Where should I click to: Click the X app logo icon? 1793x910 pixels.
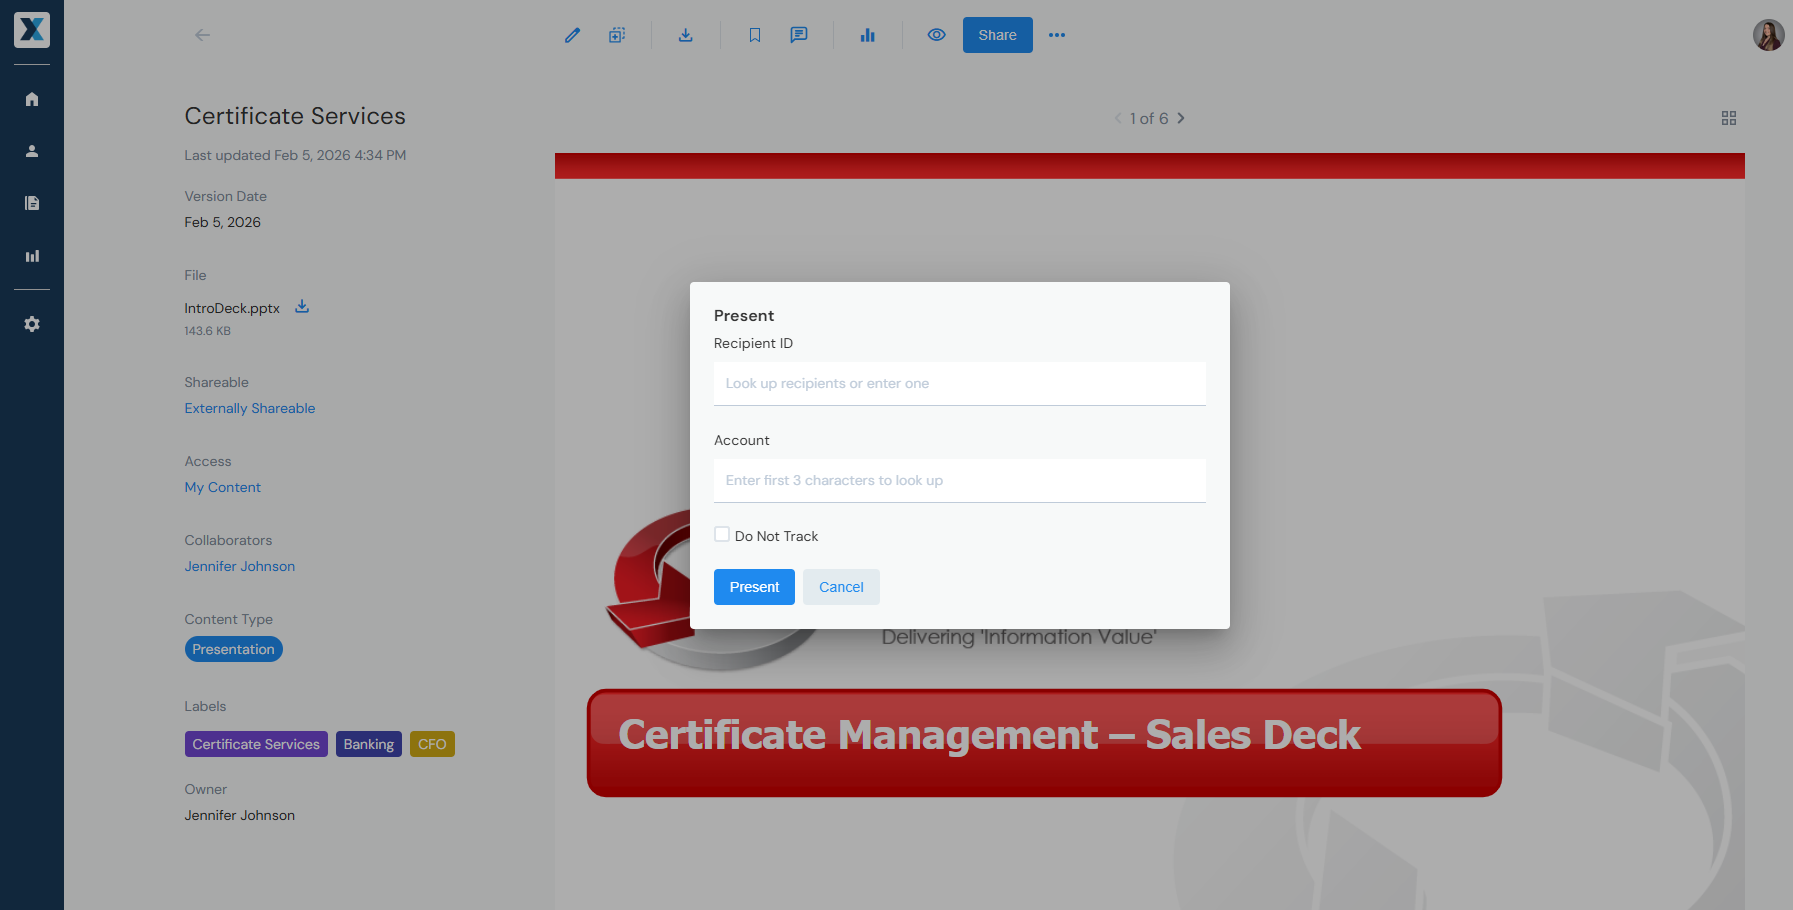[32, 30]
